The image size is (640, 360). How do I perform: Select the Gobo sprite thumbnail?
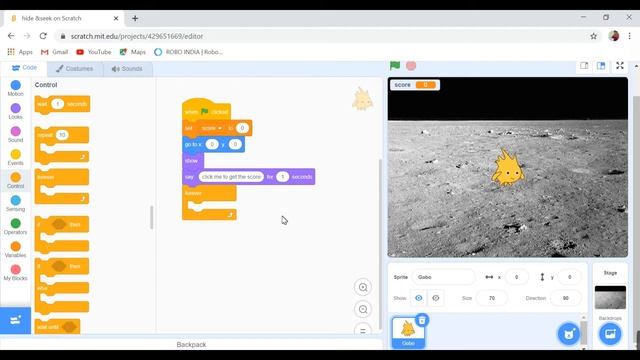point(408,333)
